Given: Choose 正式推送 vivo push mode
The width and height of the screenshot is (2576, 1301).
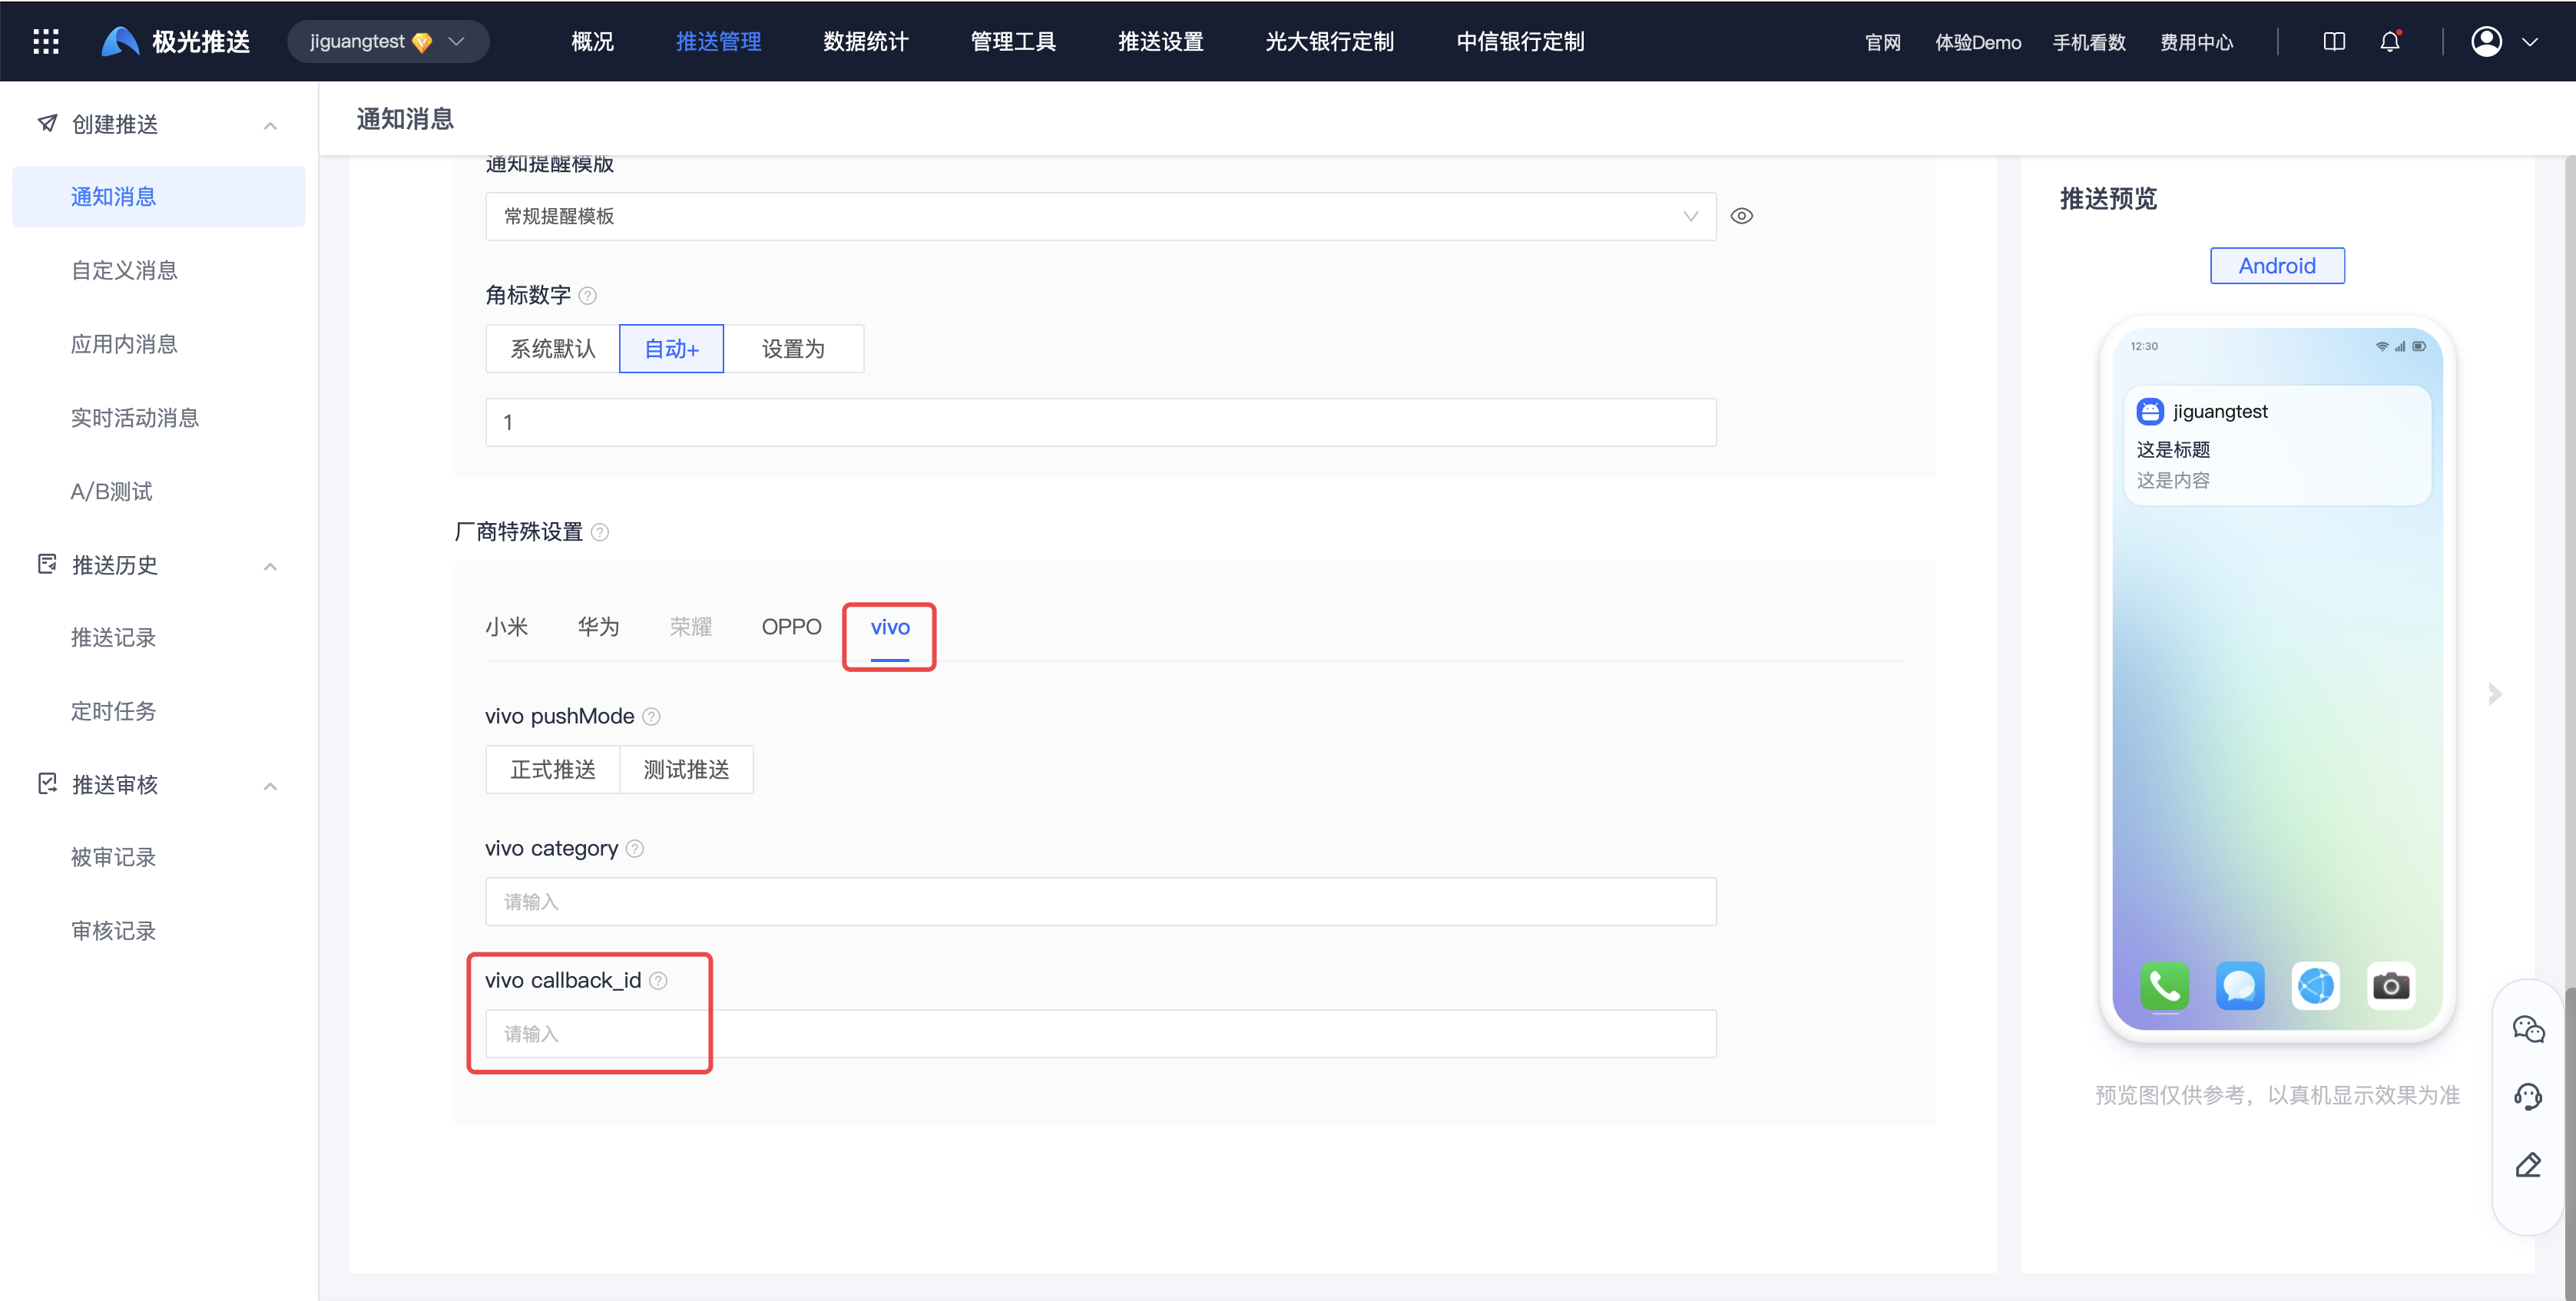Looking at the screenshot, I should [x=552, y=769].
